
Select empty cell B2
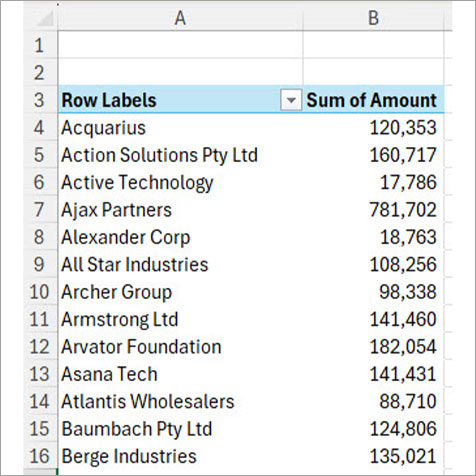(x=374, y=72)
